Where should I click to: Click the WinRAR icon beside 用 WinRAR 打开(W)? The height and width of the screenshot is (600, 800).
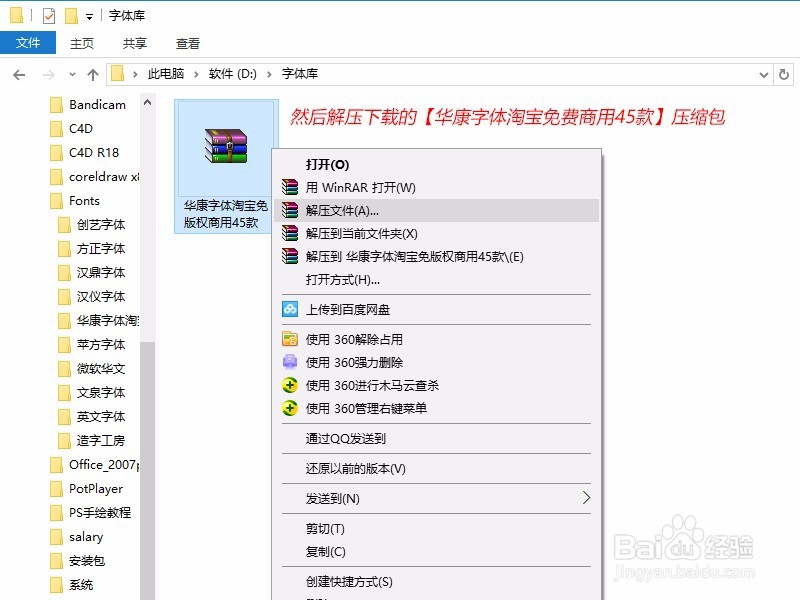coord(290,187)
